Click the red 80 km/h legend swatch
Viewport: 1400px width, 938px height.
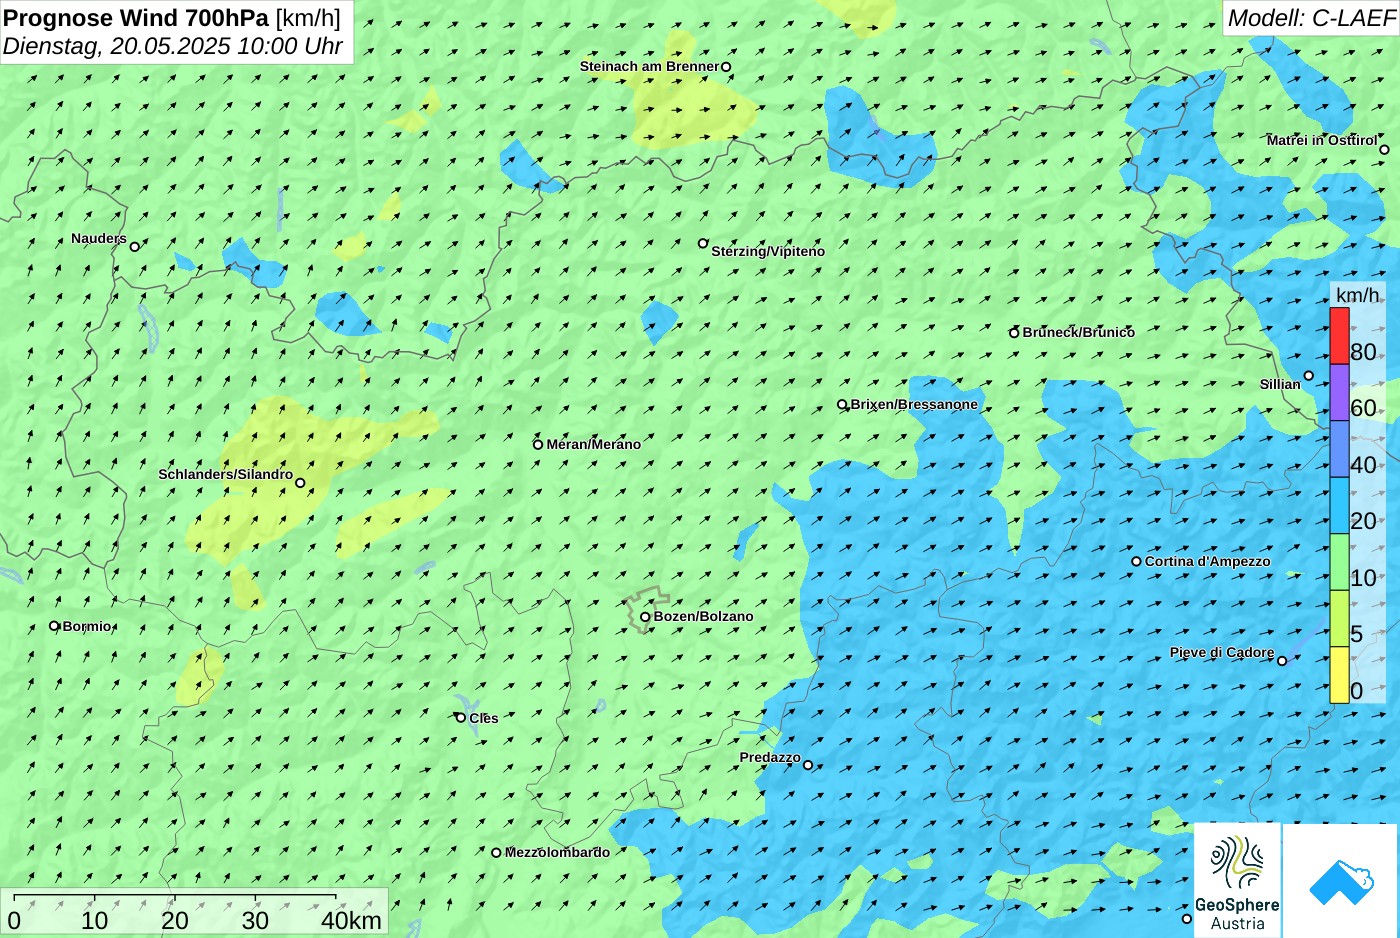click(x=1339, y=336)
